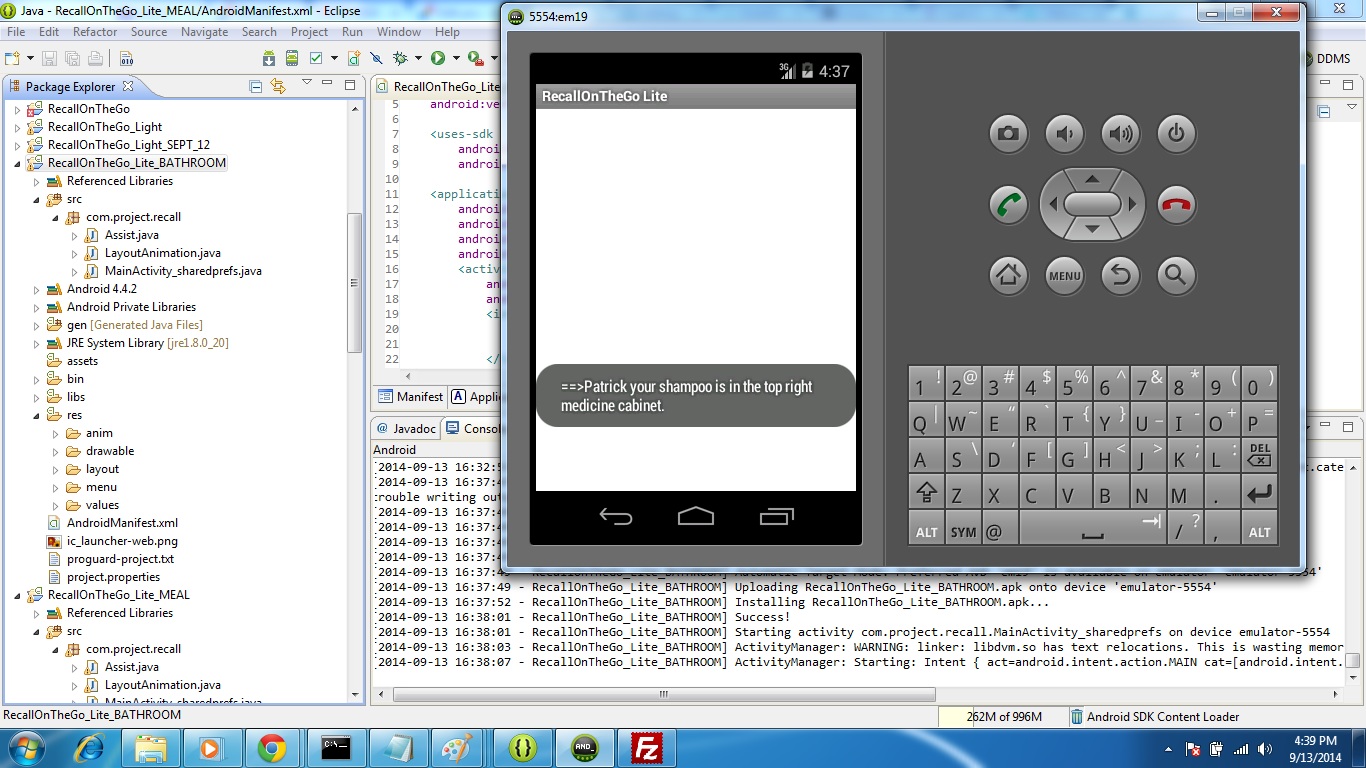Click the emulator hardware Home button

click(1008, 275)
